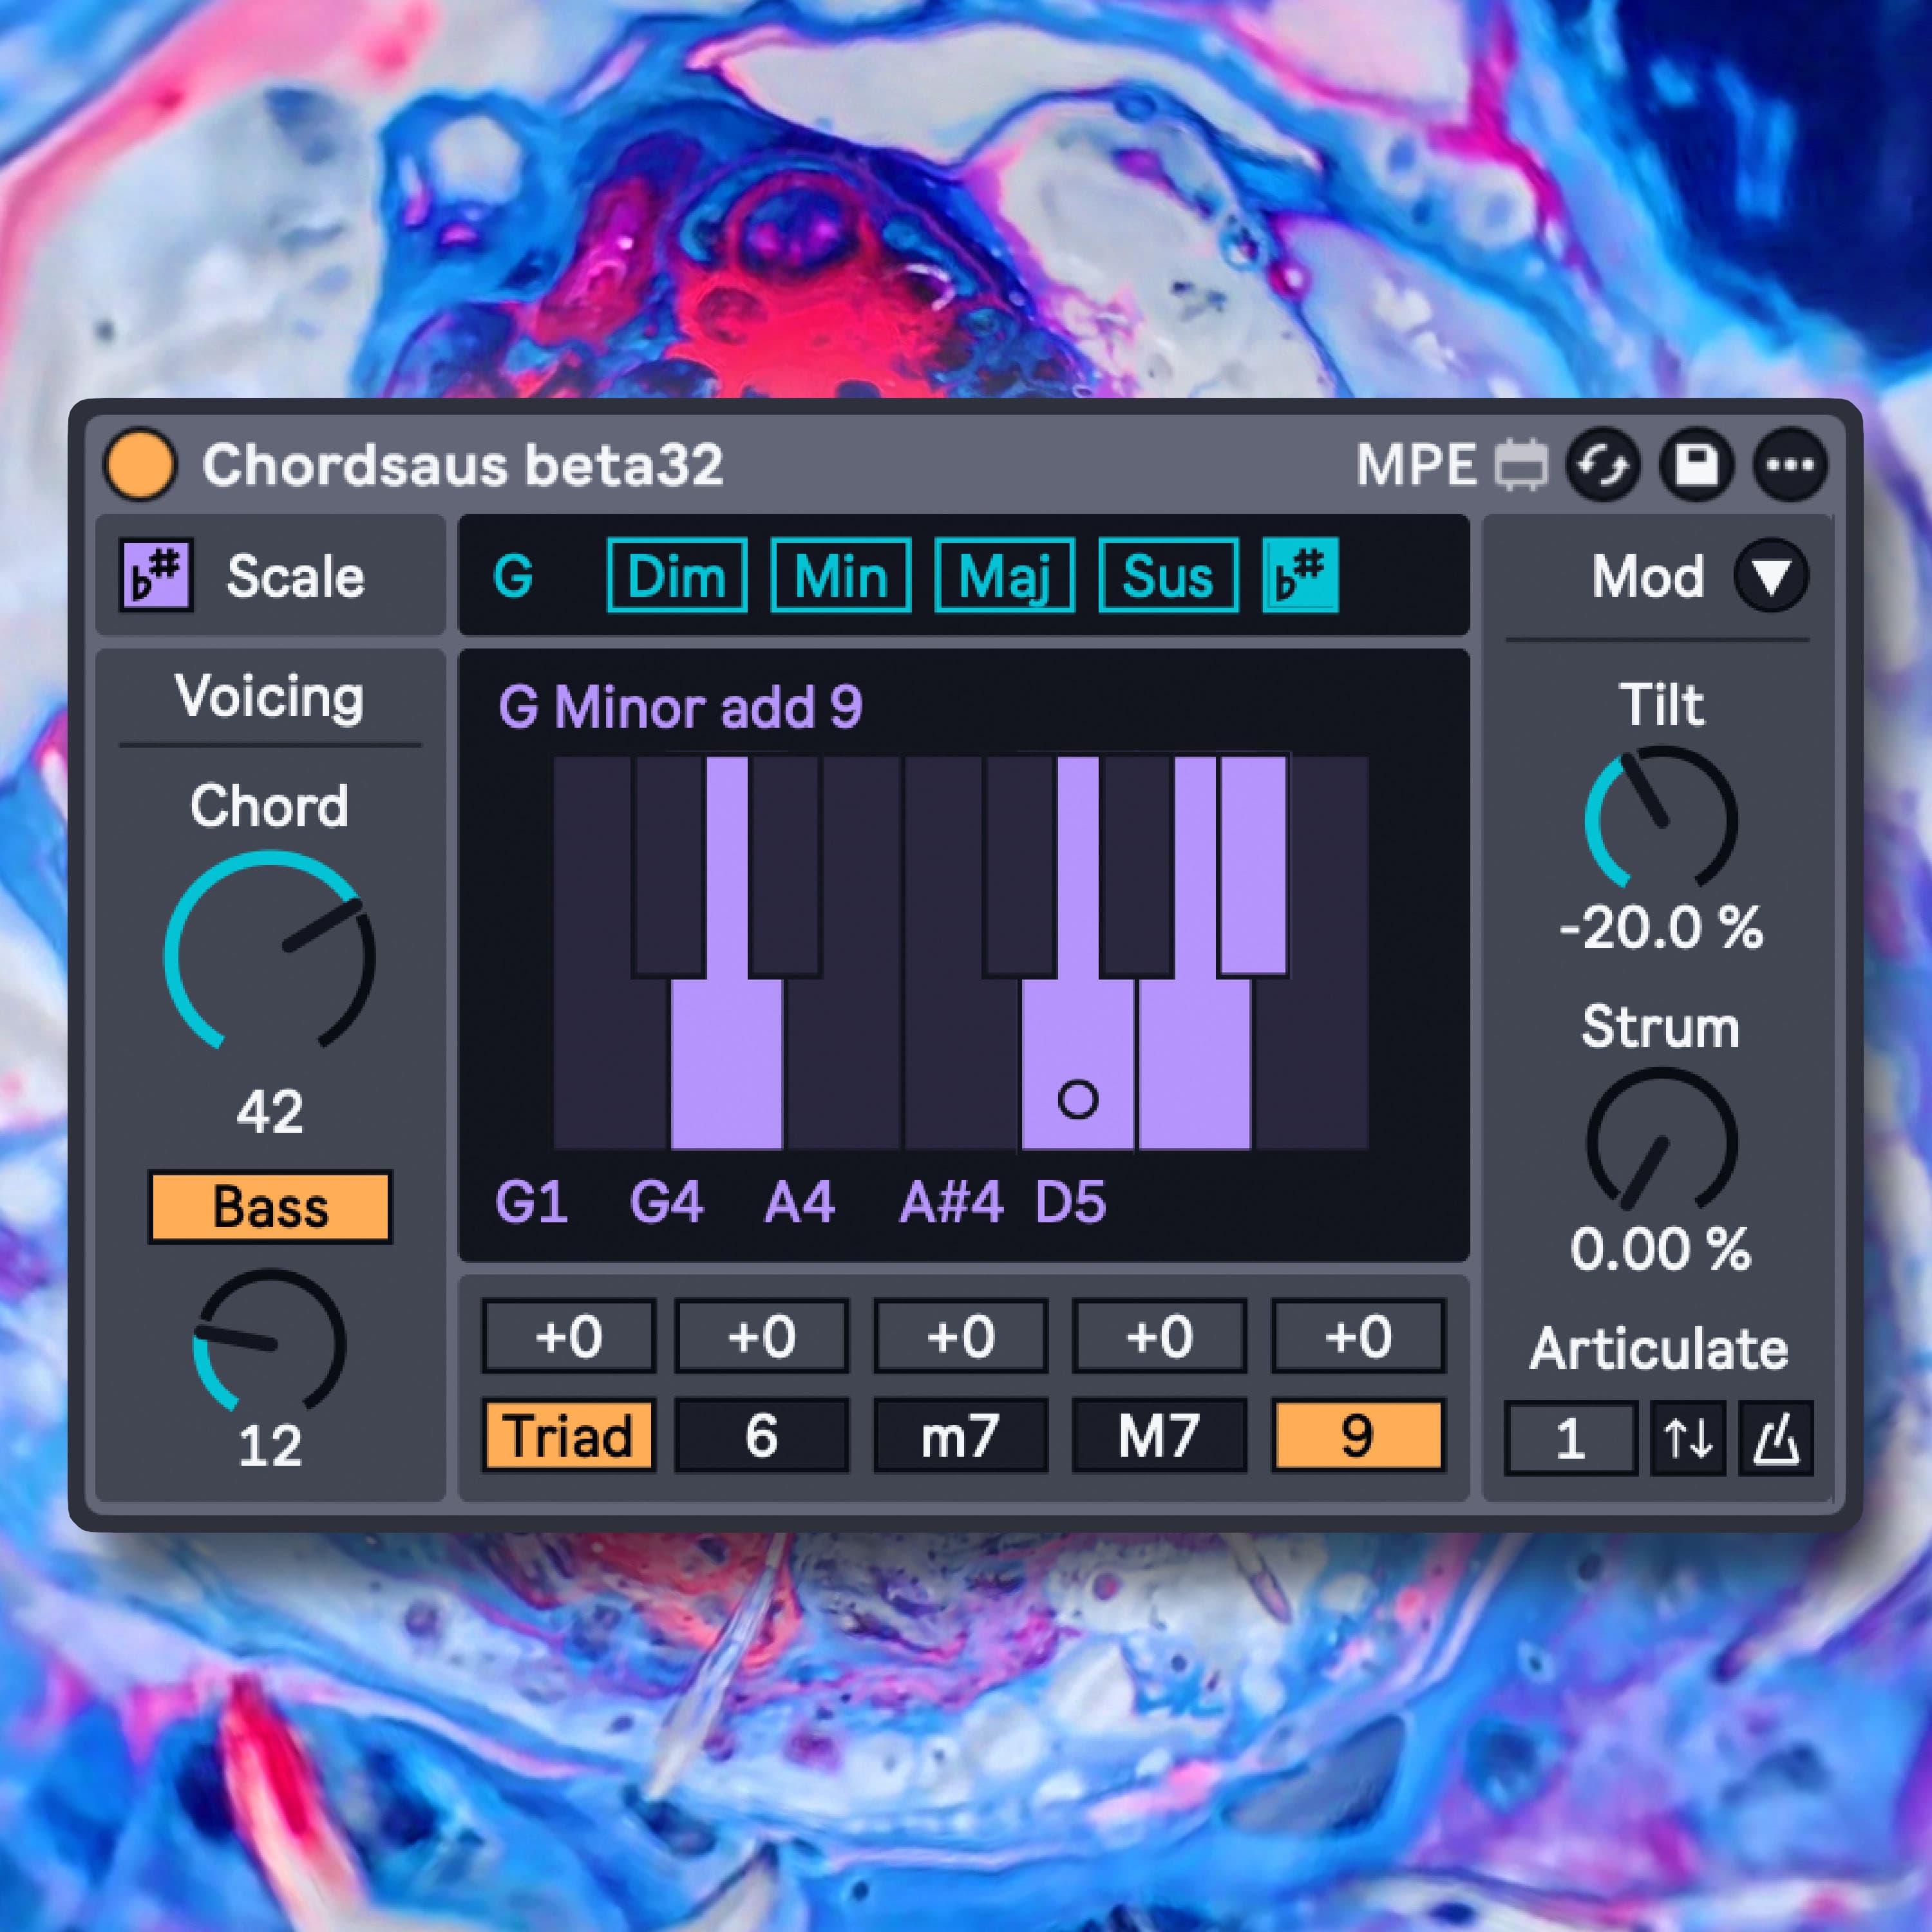Click the Articulate metronome icon
This screenshot has height=1932, width=1932.
tap(1776, 1439)
